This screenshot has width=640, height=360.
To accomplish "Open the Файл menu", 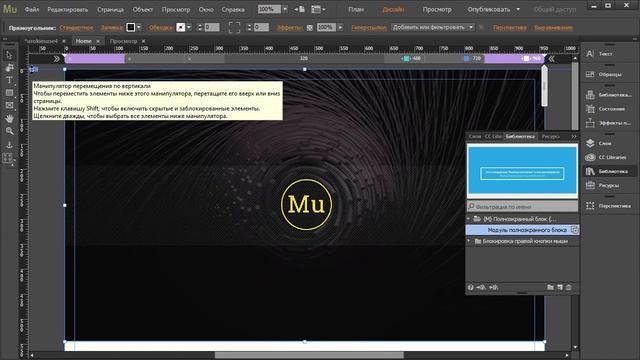I will click(32, 9).
